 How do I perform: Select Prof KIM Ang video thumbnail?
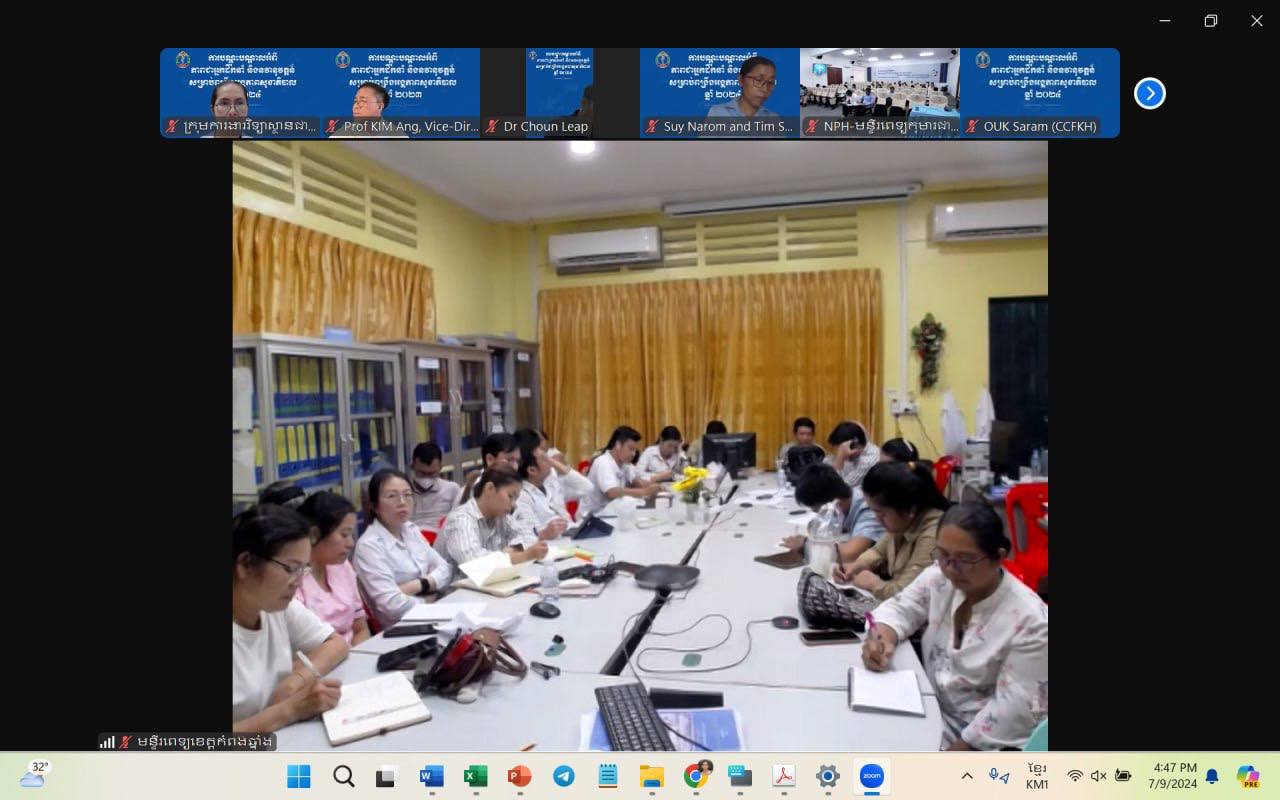[x=400, y=92]
